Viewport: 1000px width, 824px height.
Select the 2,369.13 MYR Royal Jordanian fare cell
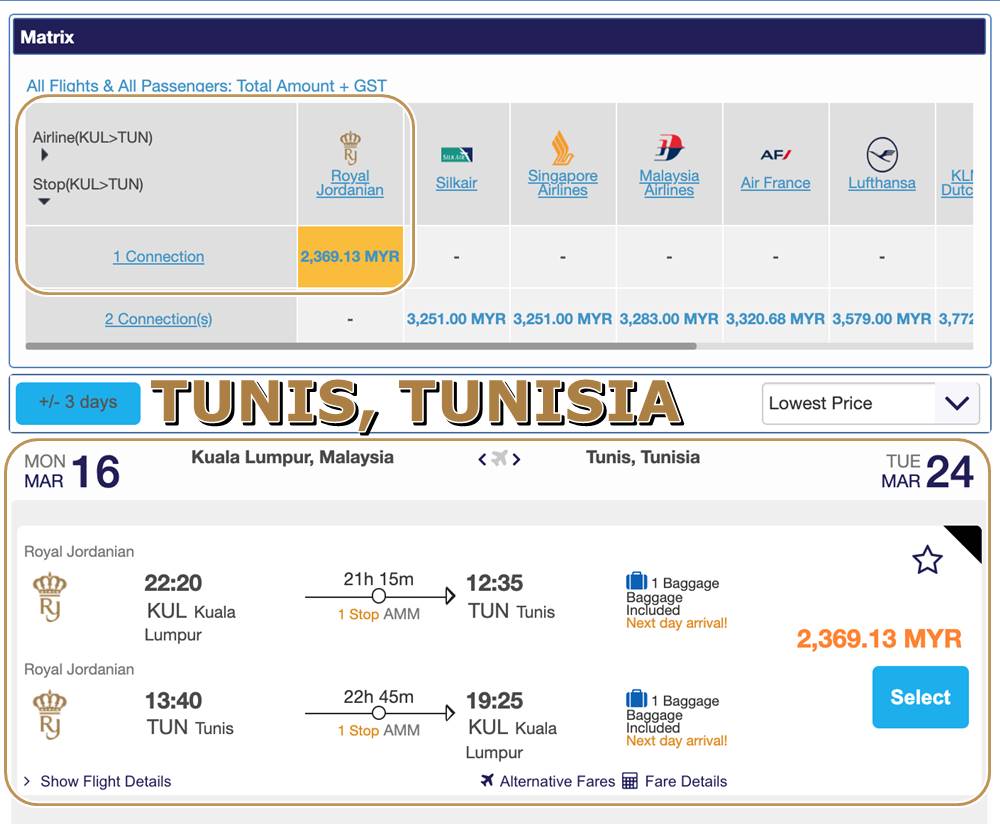pyautogui.click(x=350, y=256)
